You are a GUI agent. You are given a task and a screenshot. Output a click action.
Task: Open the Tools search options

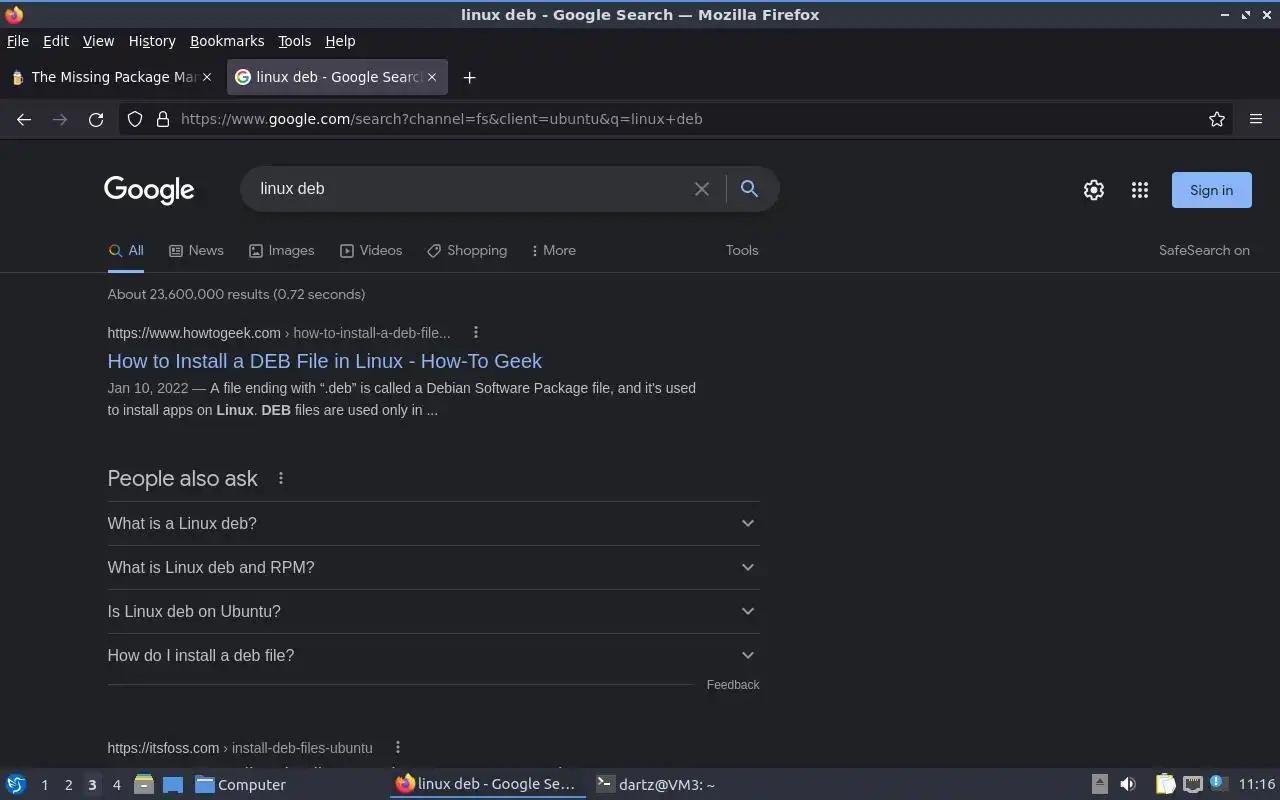pos(742,250)
